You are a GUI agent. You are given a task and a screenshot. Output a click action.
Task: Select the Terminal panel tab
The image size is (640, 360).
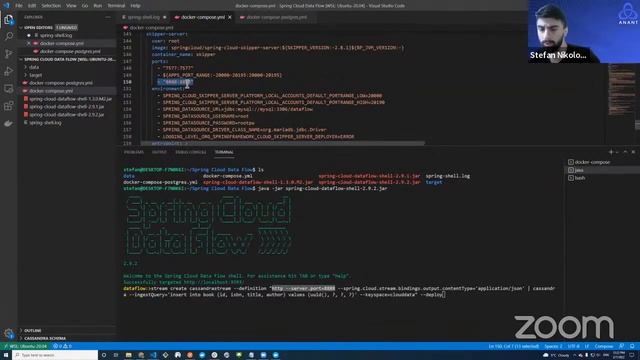(224, 152)
